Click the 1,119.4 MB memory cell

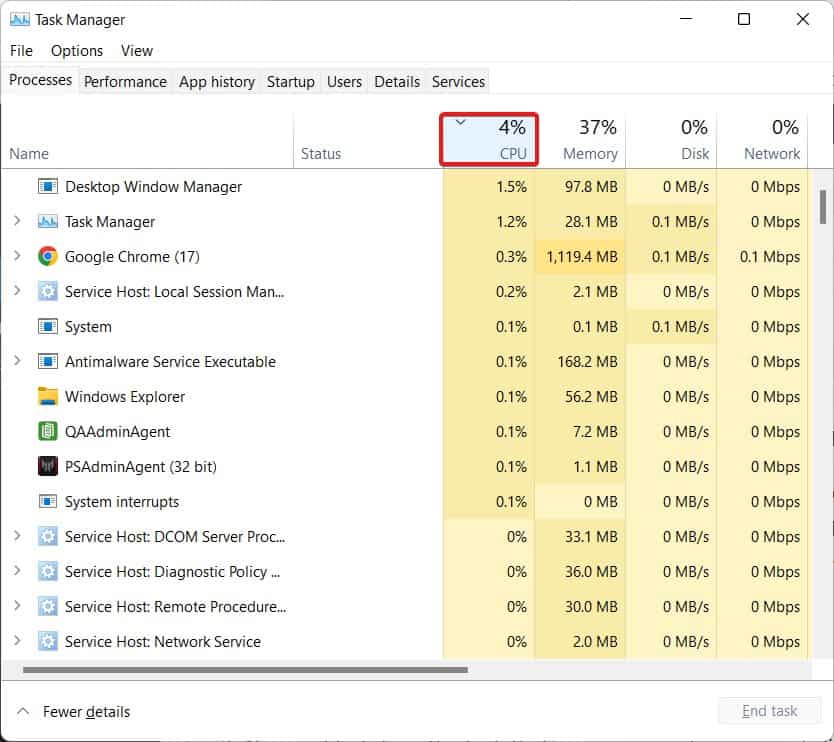(580, 257)
